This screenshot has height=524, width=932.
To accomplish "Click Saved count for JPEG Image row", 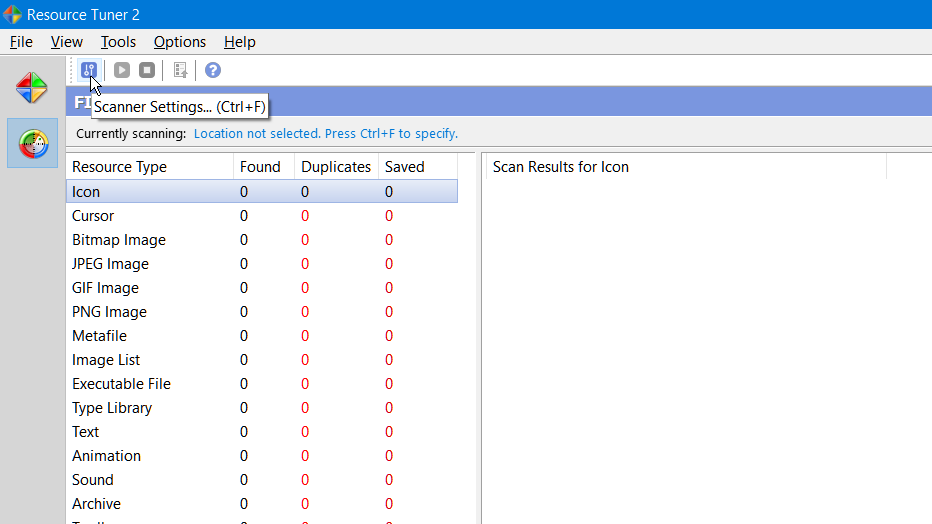I will click(x=389, y=264).
